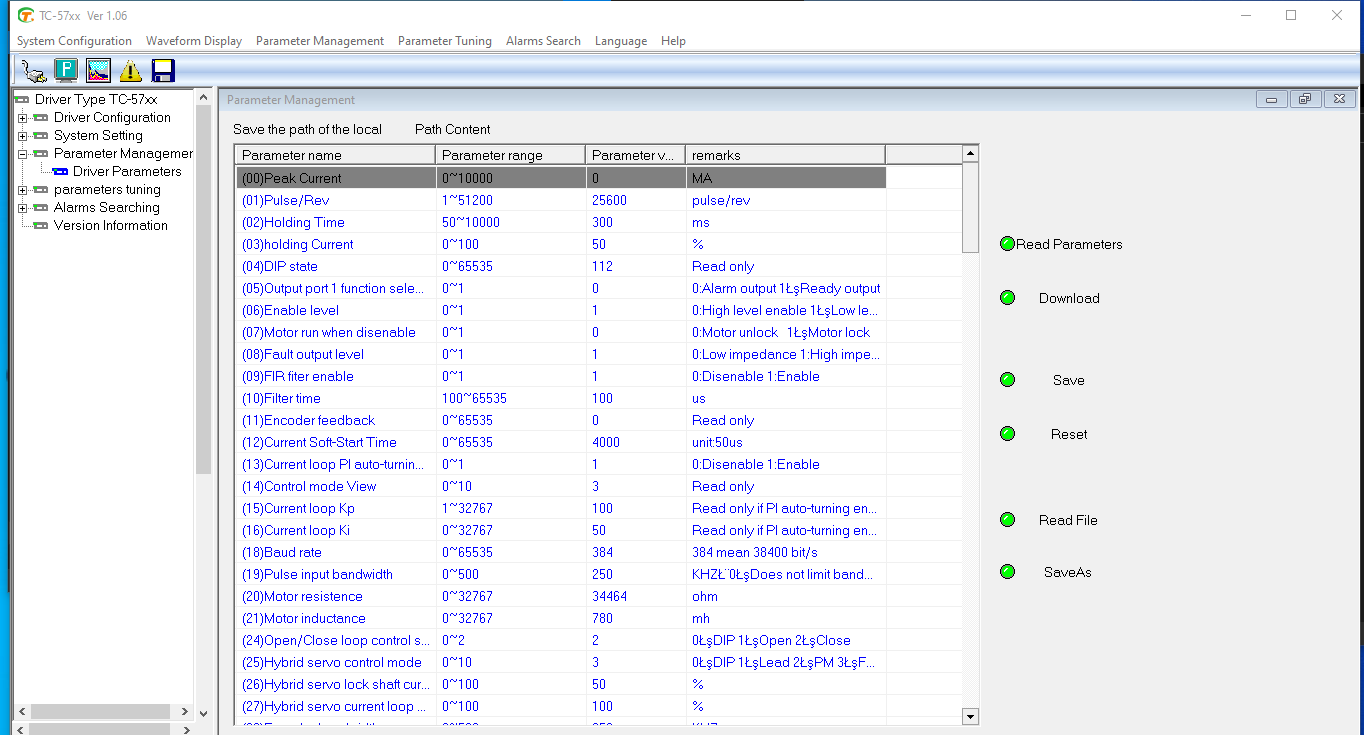Click the '384 mean 38400 bit/s' remark

755,552
